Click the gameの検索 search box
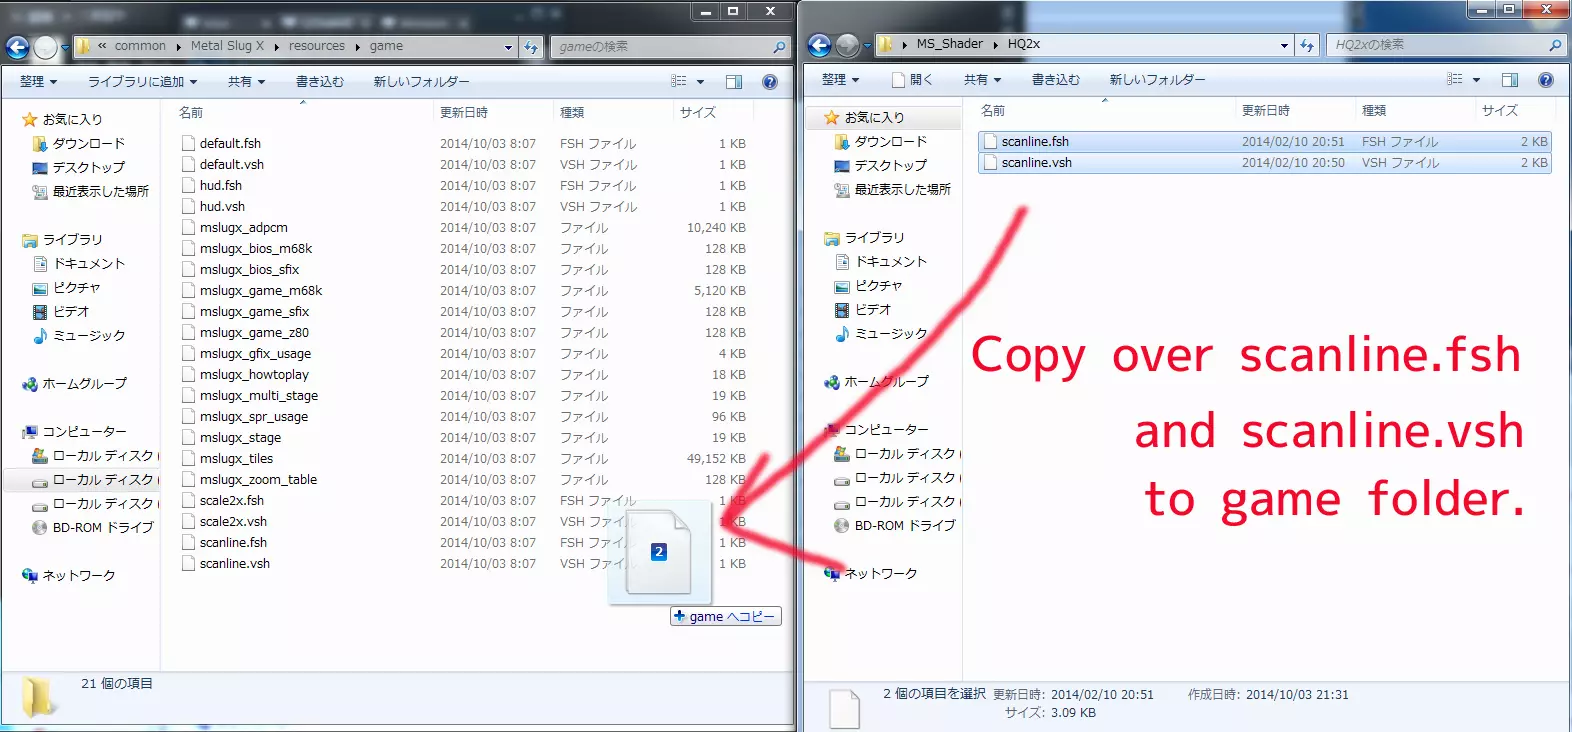Screen dimensions: 1572x732 click(x=670, y=47)
